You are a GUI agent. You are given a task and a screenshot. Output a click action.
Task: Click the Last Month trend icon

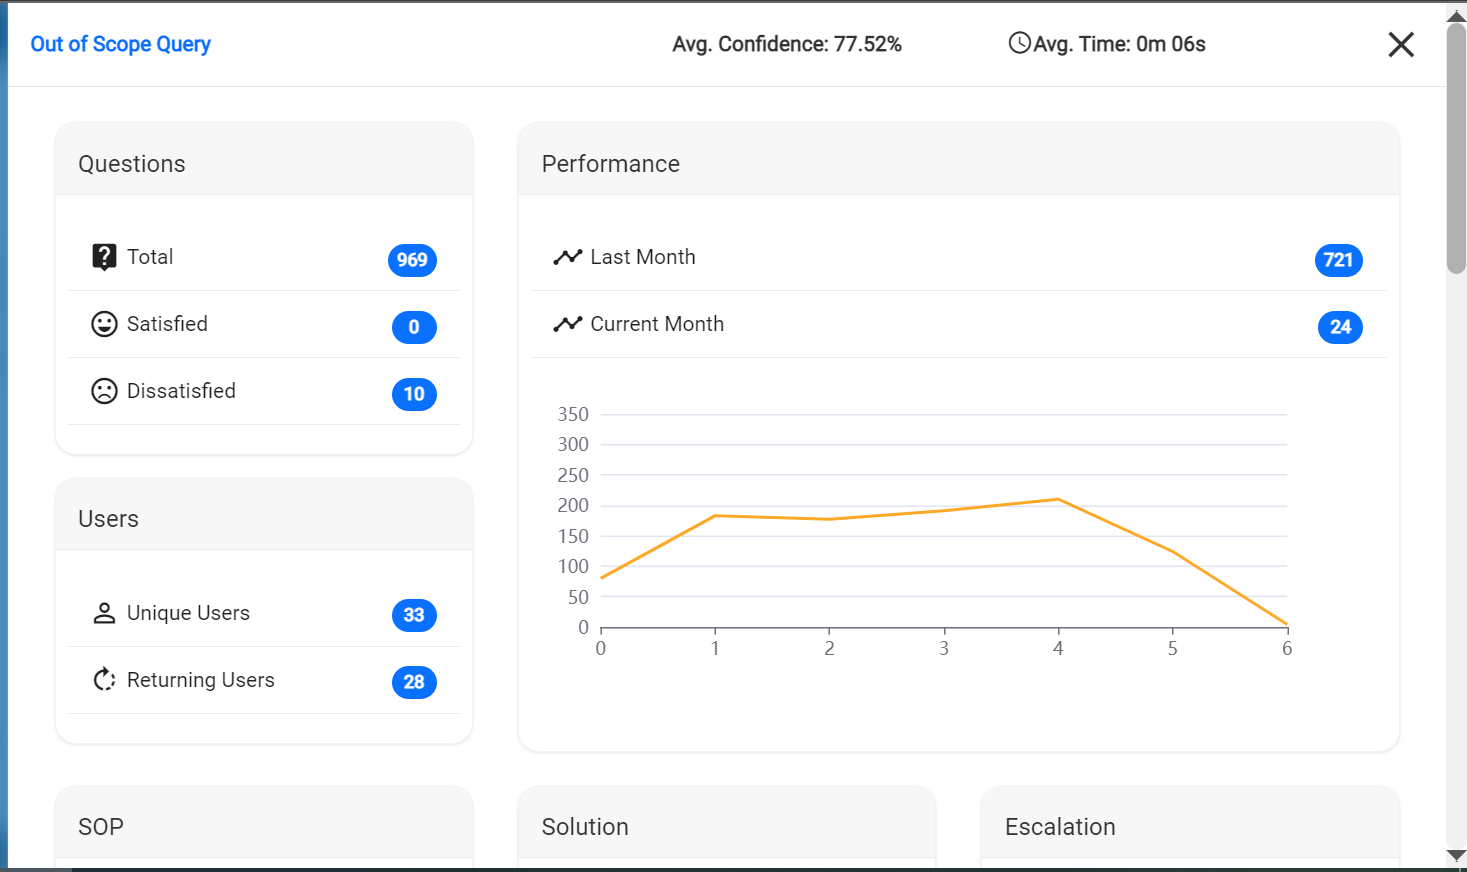click(x=567, y=257)
